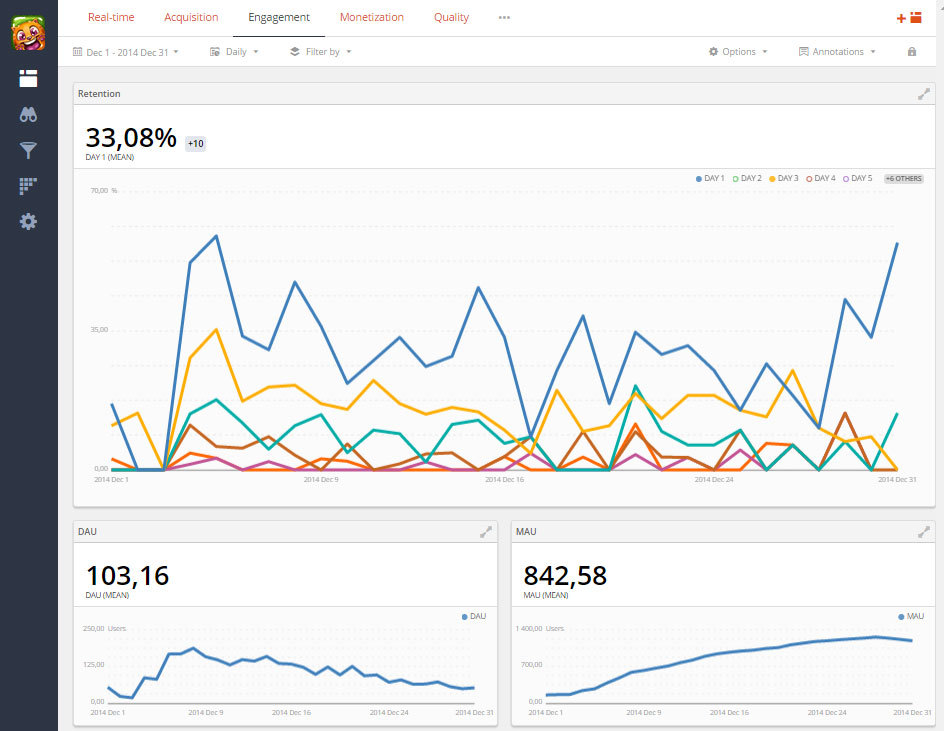
Task: Toggle DAY 1 series in legend
Action: point(710,178)
